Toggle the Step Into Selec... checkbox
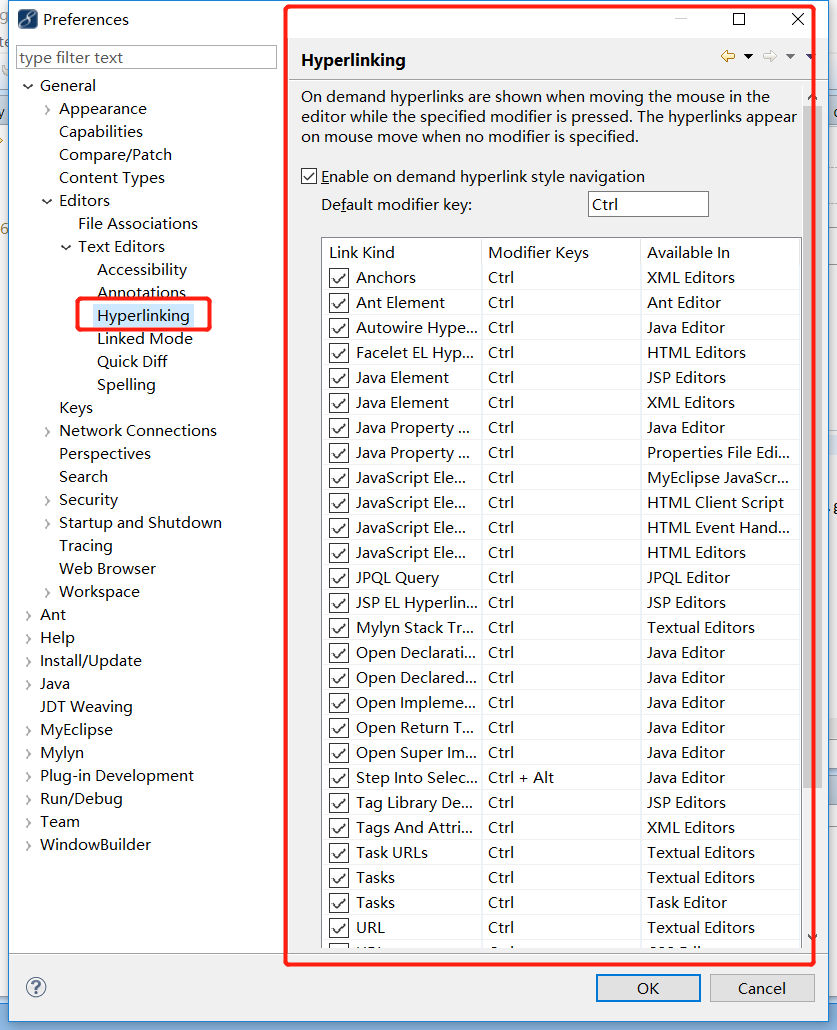Viewport: 837px width, 1030px height. pos(339,778)
